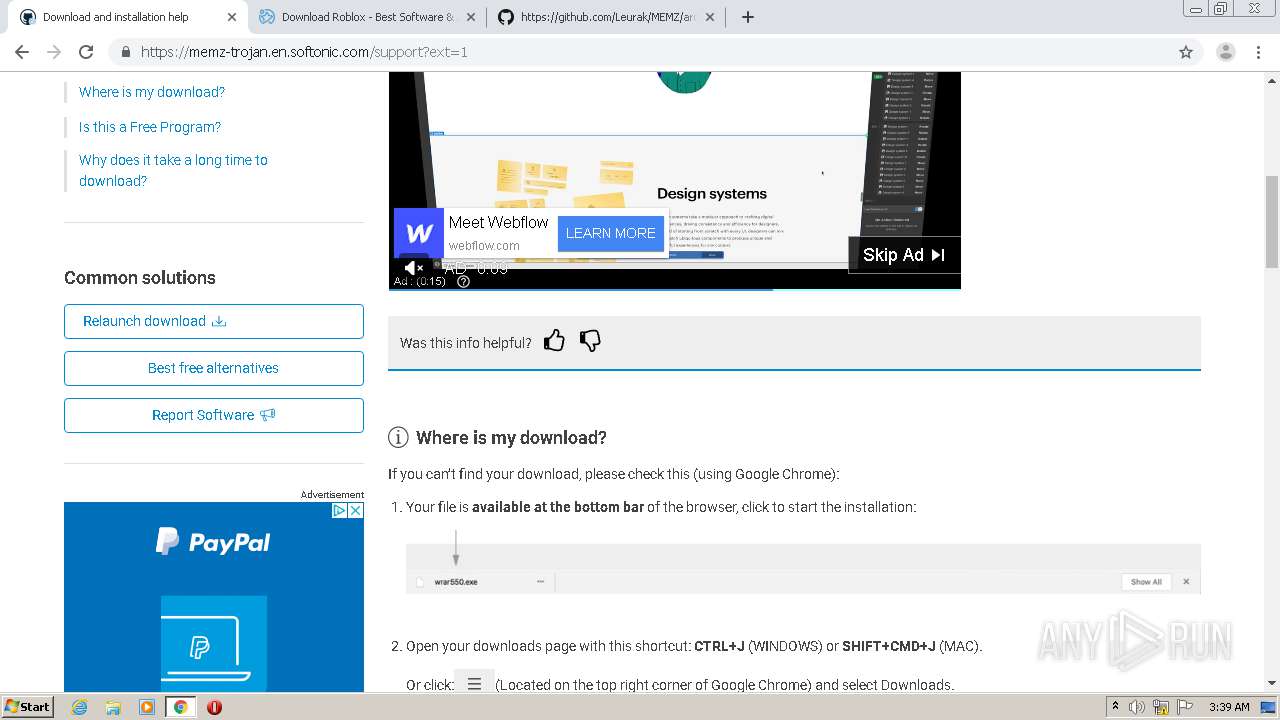Launch Internet Explorer from the taskbar

[x=79, y=707]
